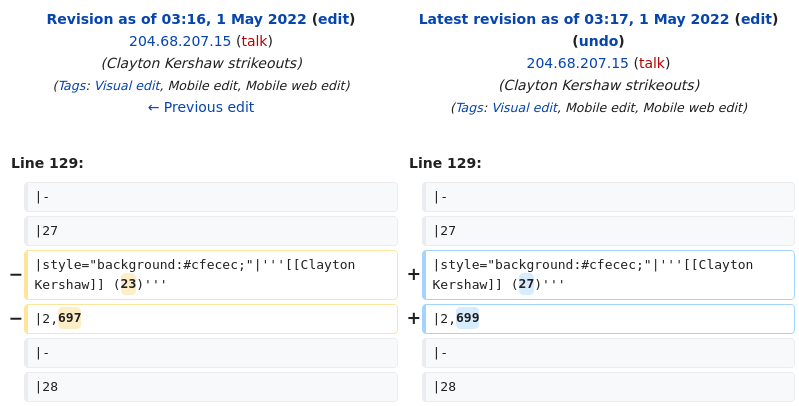Click edit link beside the 03:16 revision
Screen dimensions: 799x406
(x=333, y=19)
